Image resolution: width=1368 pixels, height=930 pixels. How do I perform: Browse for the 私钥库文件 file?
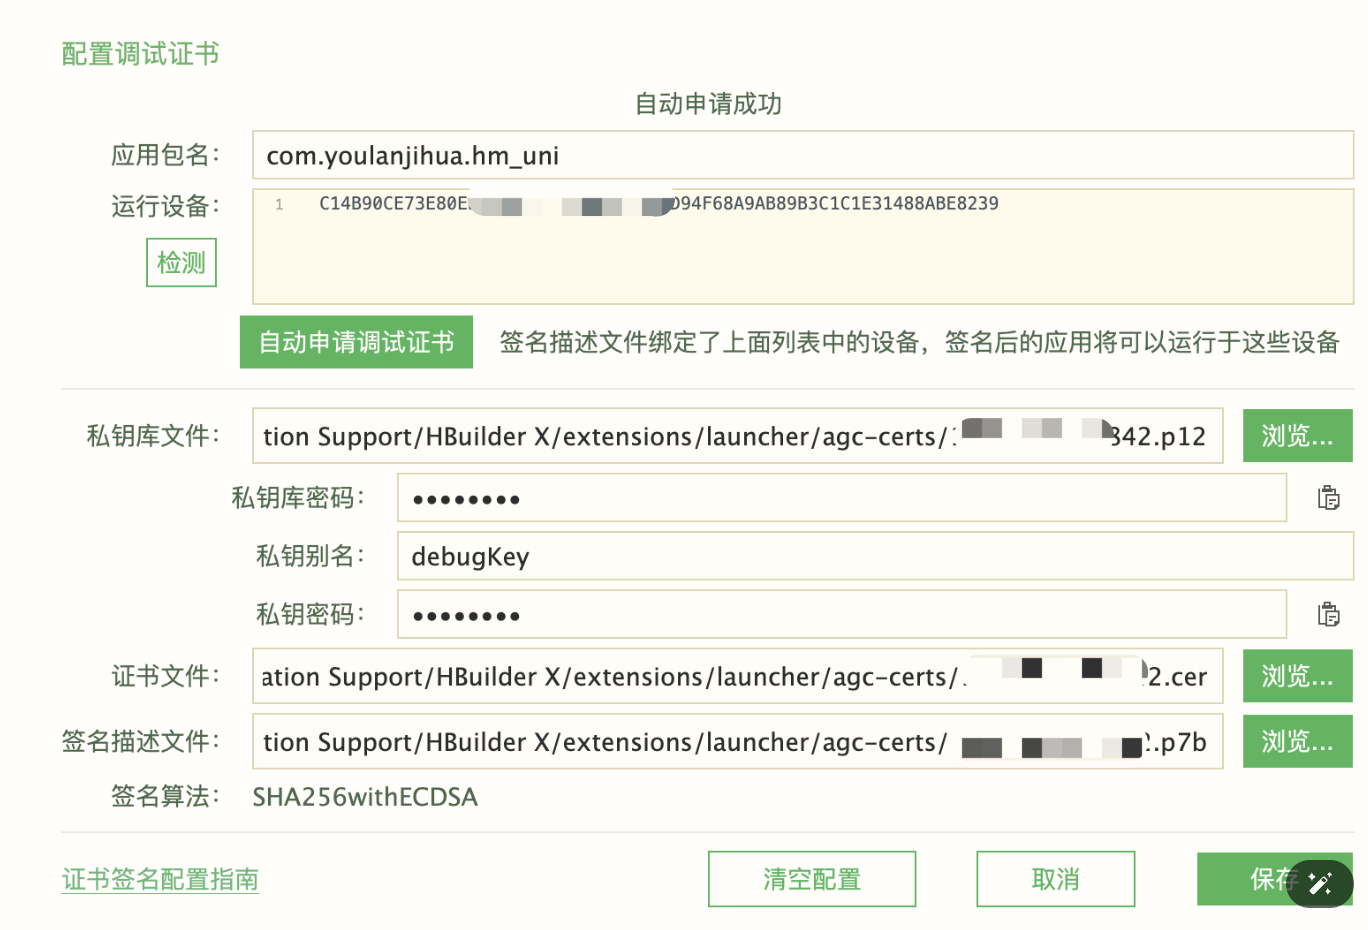click(1297, 436)
